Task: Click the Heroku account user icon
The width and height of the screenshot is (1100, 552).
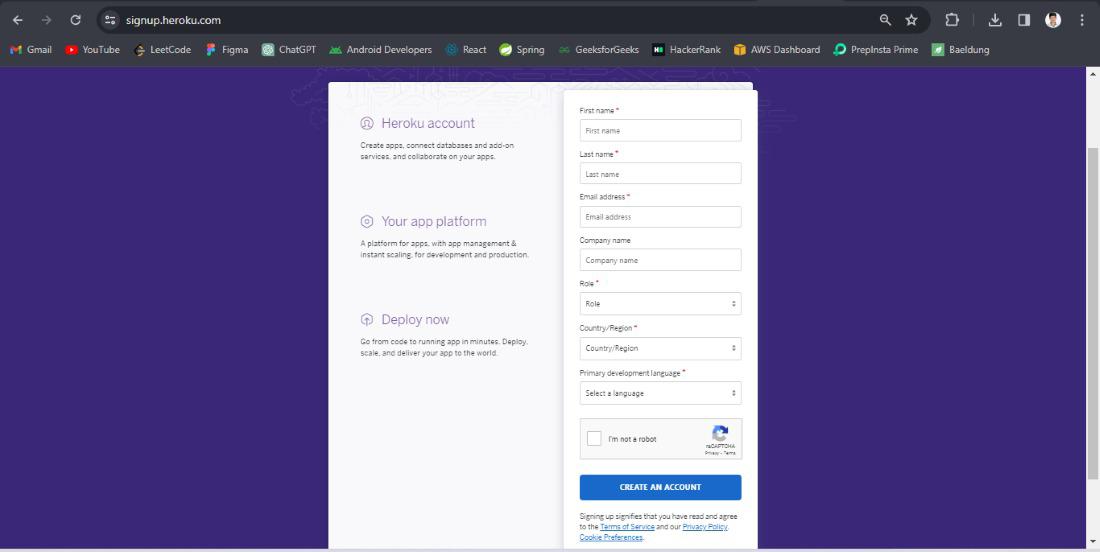Action: [x=367, y=123]
